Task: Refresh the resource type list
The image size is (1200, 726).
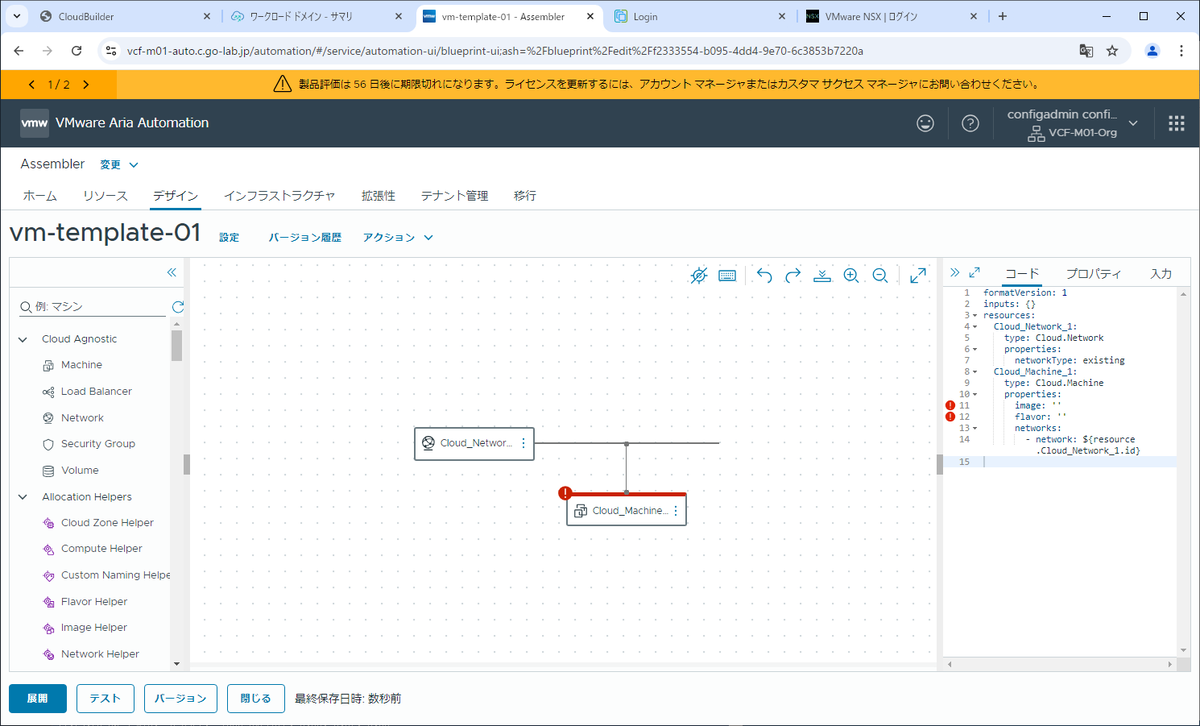Action: tap(178, 307)
